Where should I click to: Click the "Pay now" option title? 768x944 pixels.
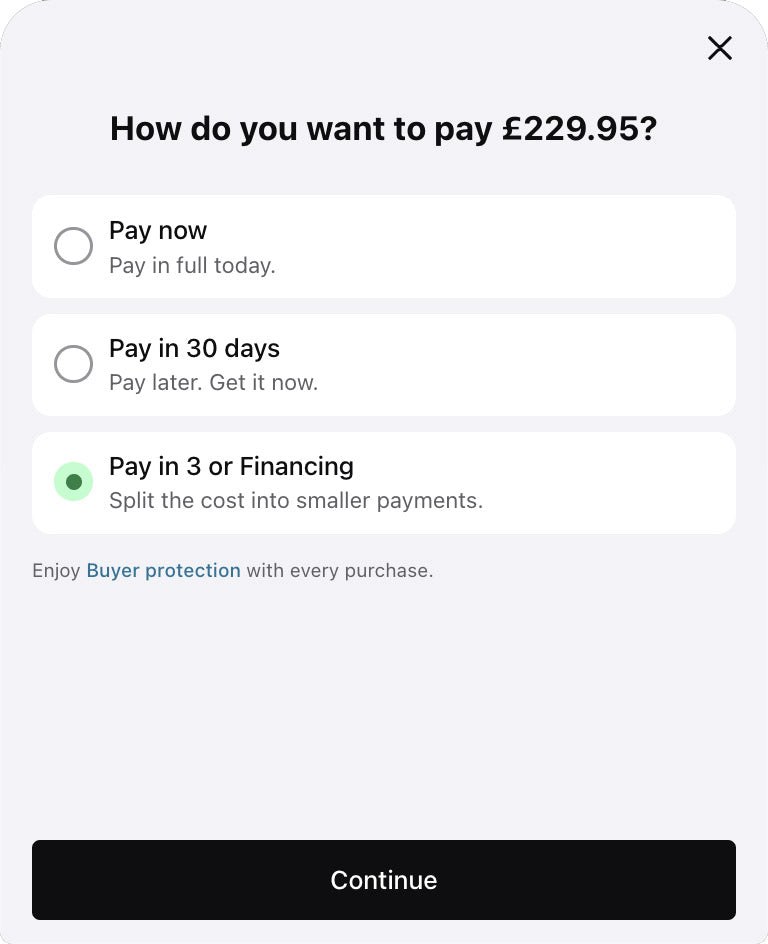click(x=158, y=230)
